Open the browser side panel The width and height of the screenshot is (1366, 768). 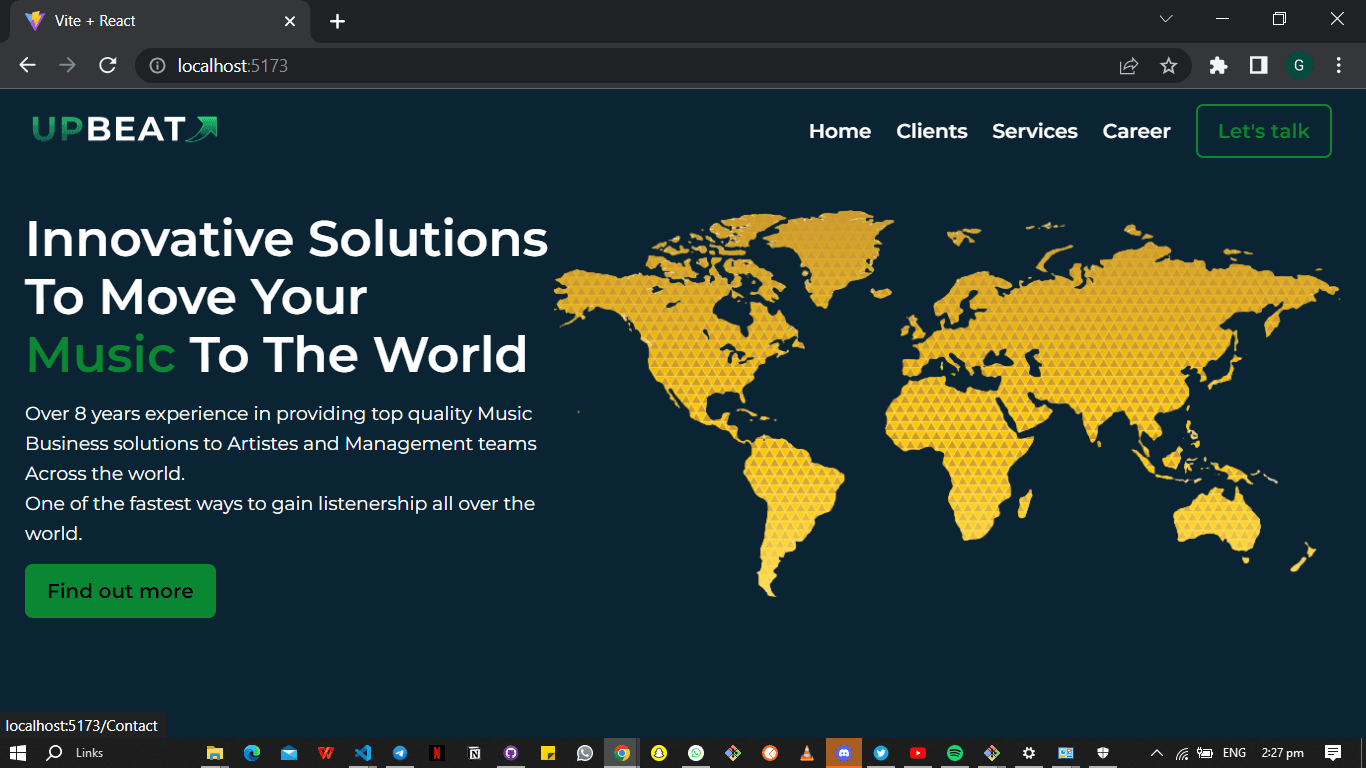pos(1259,65)
